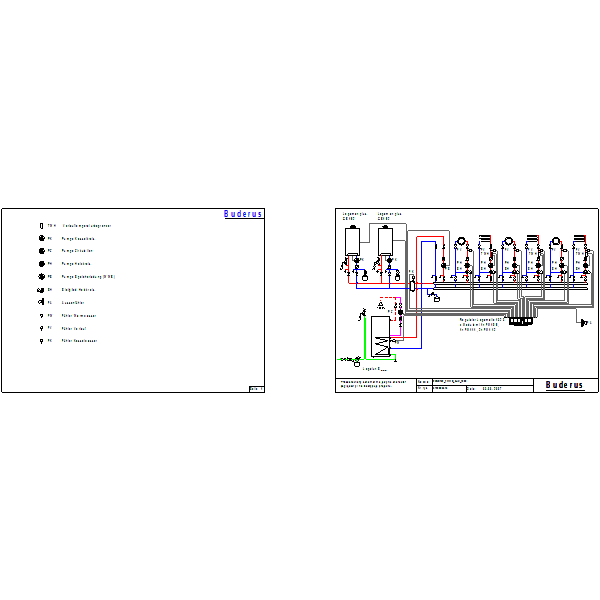This screenshot has height=600, width=600.
Task: Select the FB hot water sensor symbol
Action: 41,316
